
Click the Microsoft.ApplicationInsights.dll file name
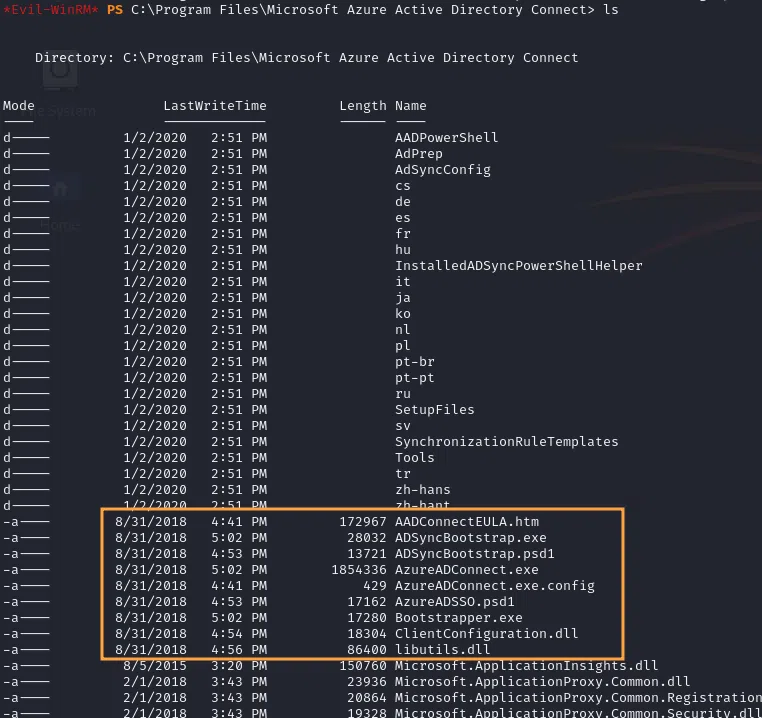coord(526,665)
